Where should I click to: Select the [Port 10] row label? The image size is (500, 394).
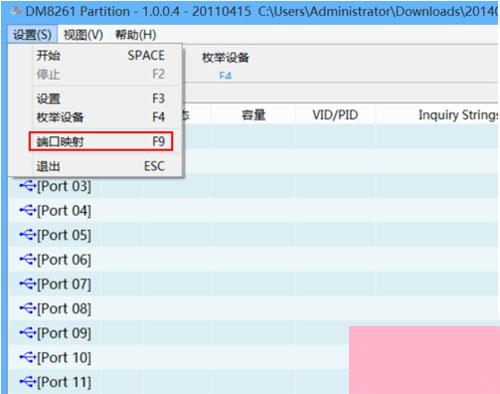64,358
